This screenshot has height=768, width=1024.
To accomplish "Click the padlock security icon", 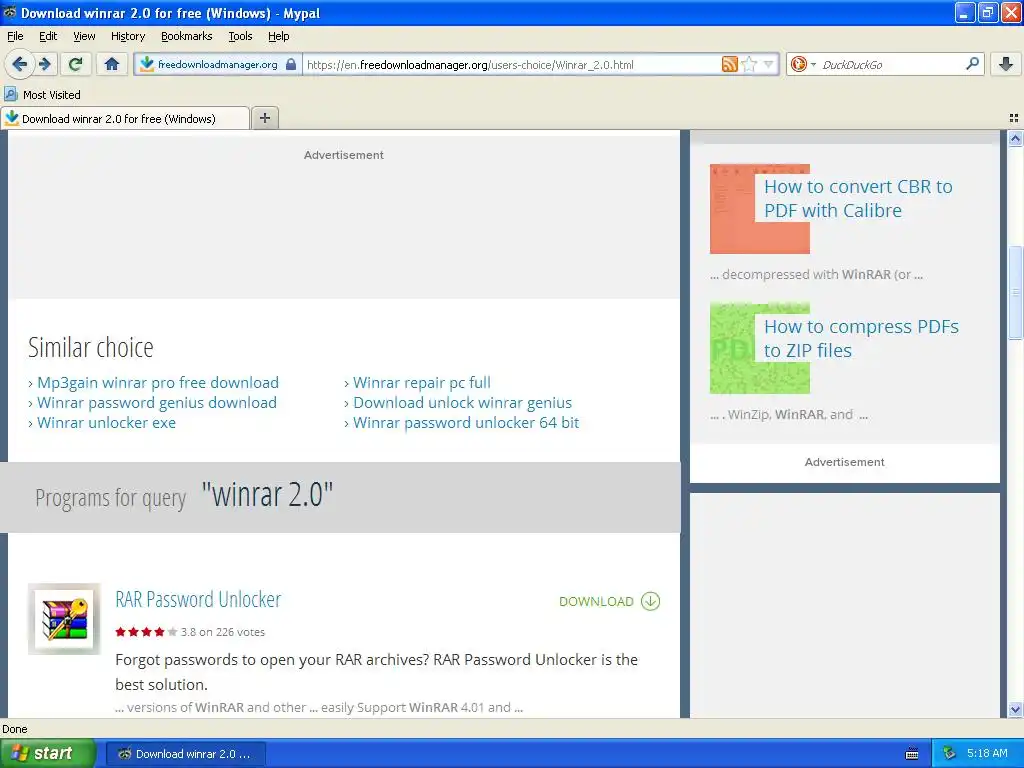I will click(291, 64).
